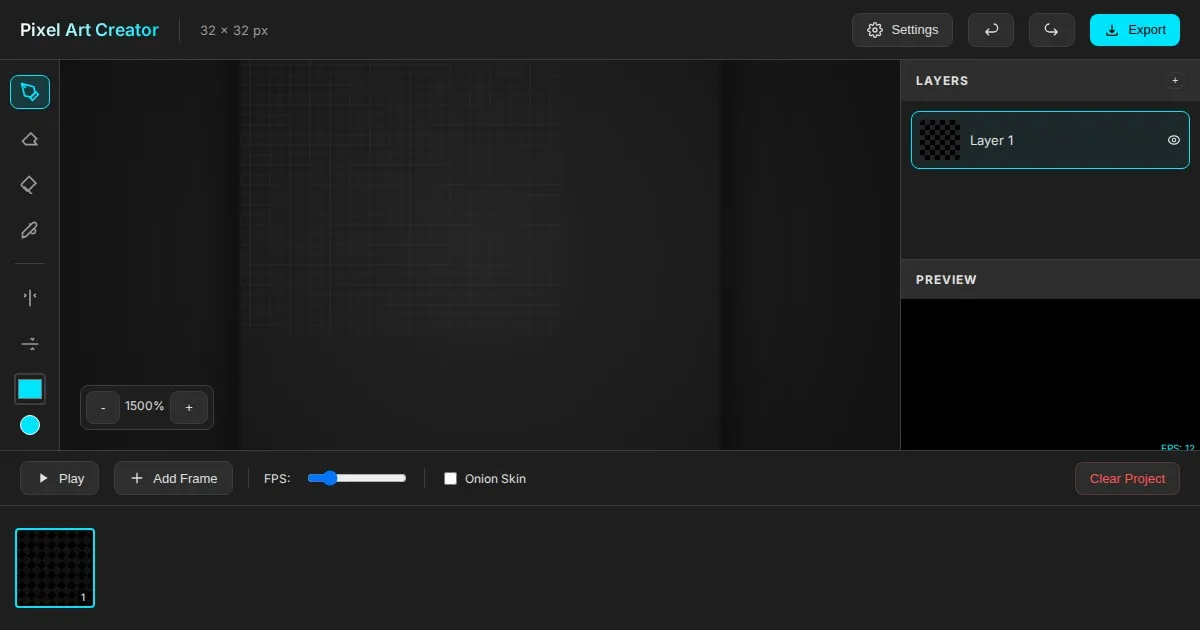1200x630 pixels.
Task: Select the Pen drawing tool
Action: click(x=30, y=92)
